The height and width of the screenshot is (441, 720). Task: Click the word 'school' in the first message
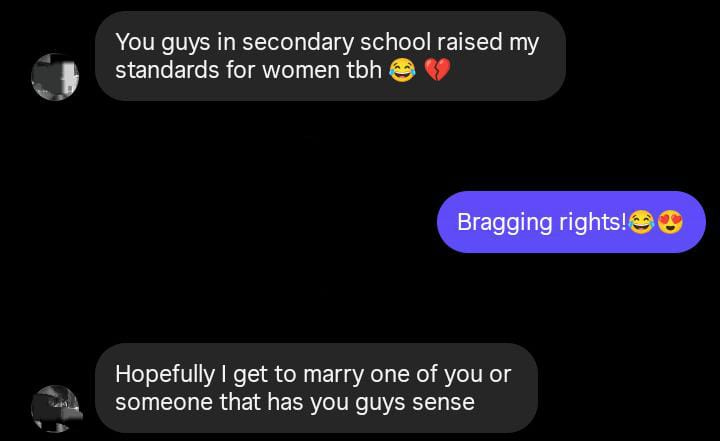click(395, 42)
